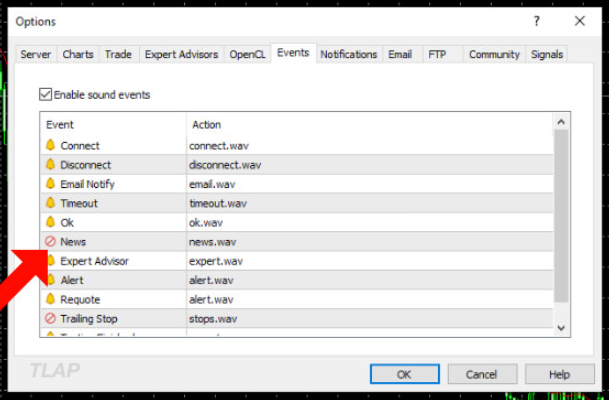Click the events list scrollbar thumb
Image resolution: width=609 pixels, height=400 pixels.
coord(561,216)
